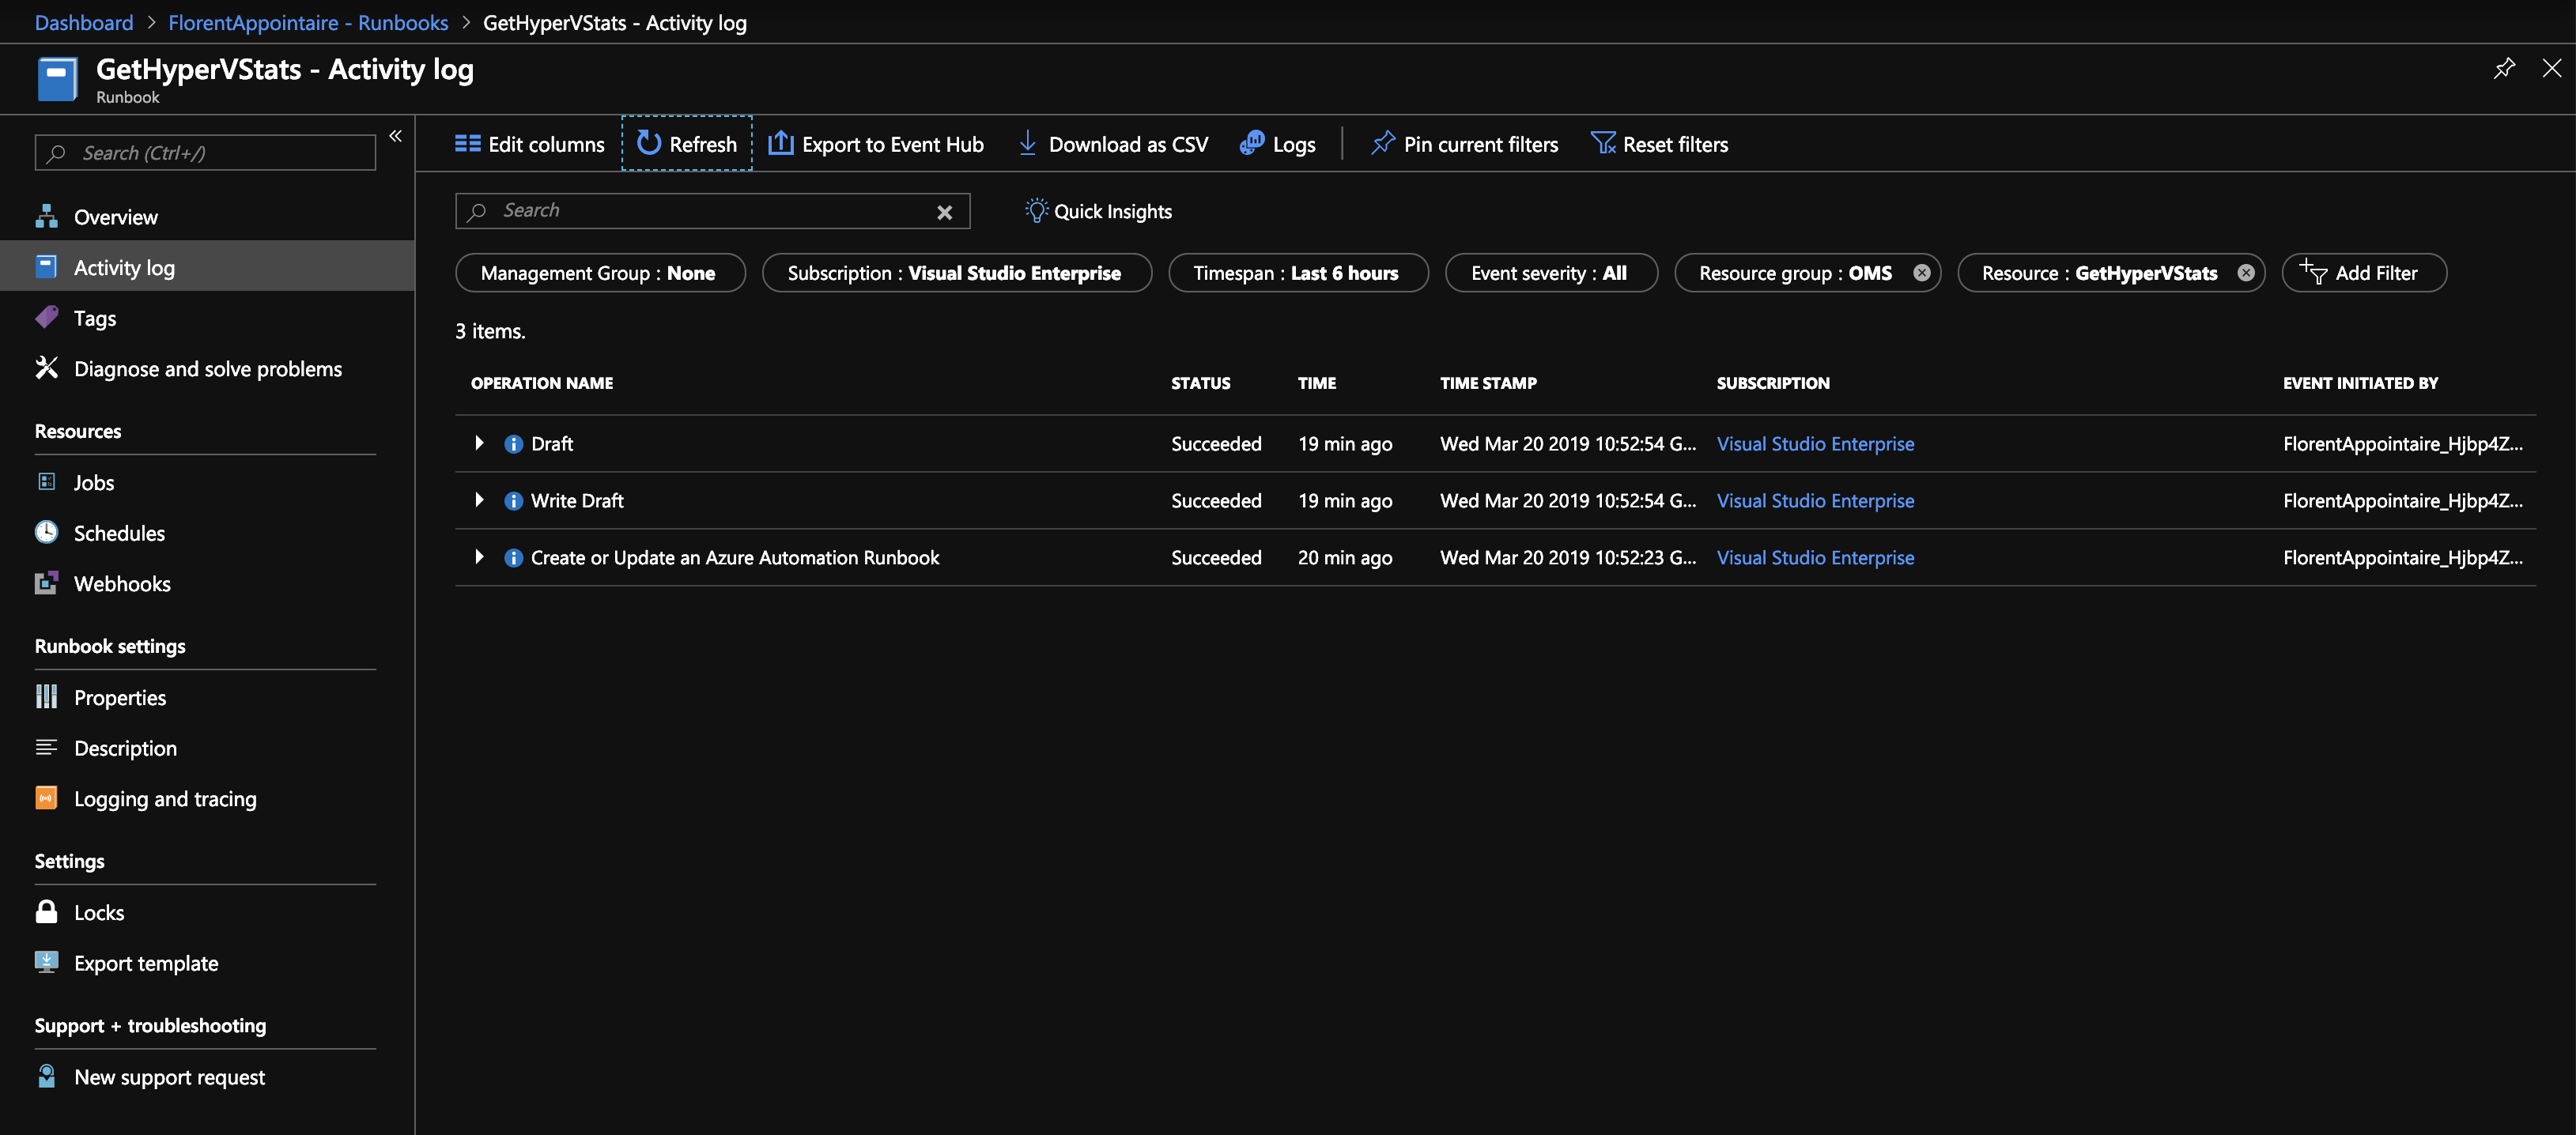
Task: Open Diagnose and solve problems
Action: [x=207, y=369]
